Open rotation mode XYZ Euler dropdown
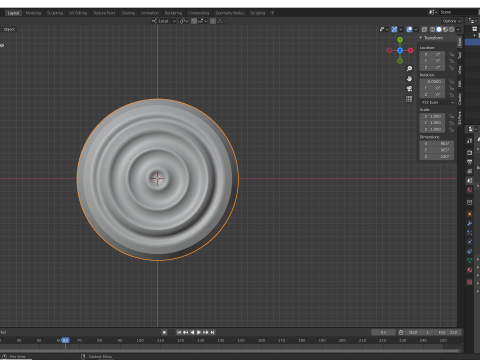Image resolution: width=480 pixels, height=360 pixels. 437,102
